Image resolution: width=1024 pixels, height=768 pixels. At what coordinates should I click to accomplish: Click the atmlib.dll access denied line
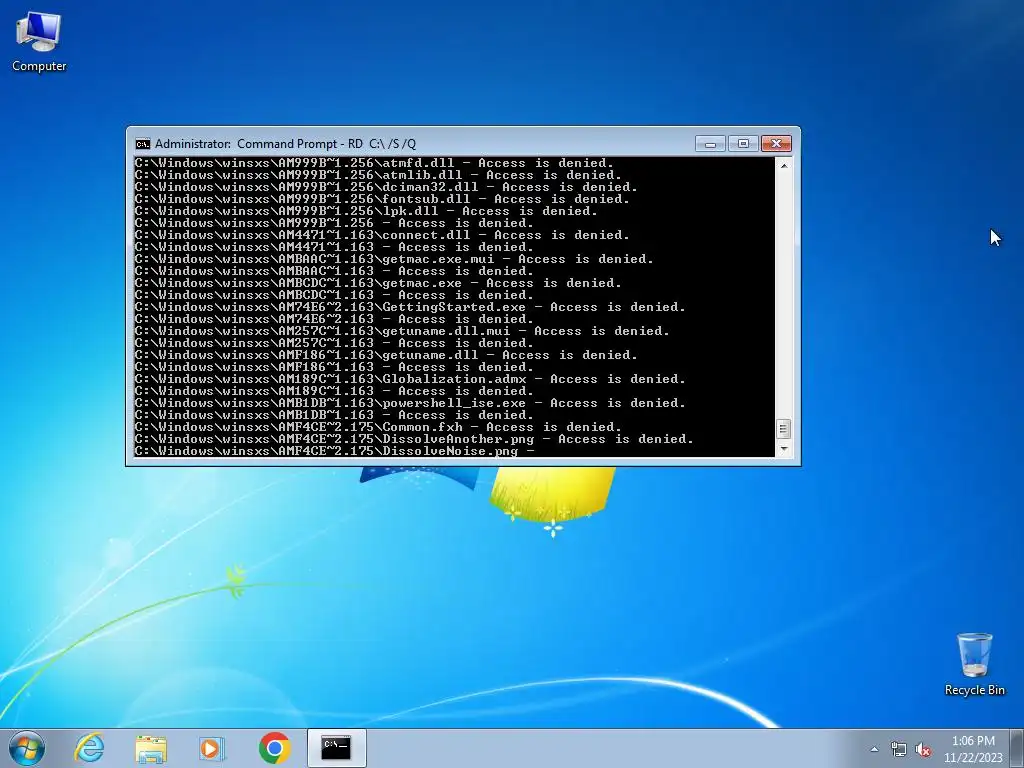(x=378, y=174)
